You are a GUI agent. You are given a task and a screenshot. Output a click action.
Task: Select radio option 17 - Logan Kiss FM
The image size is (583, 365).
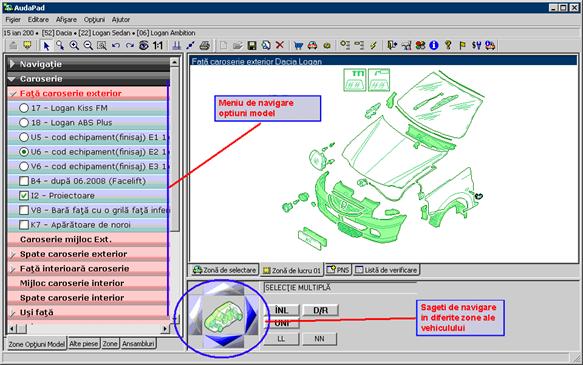[x=24, y=108]
